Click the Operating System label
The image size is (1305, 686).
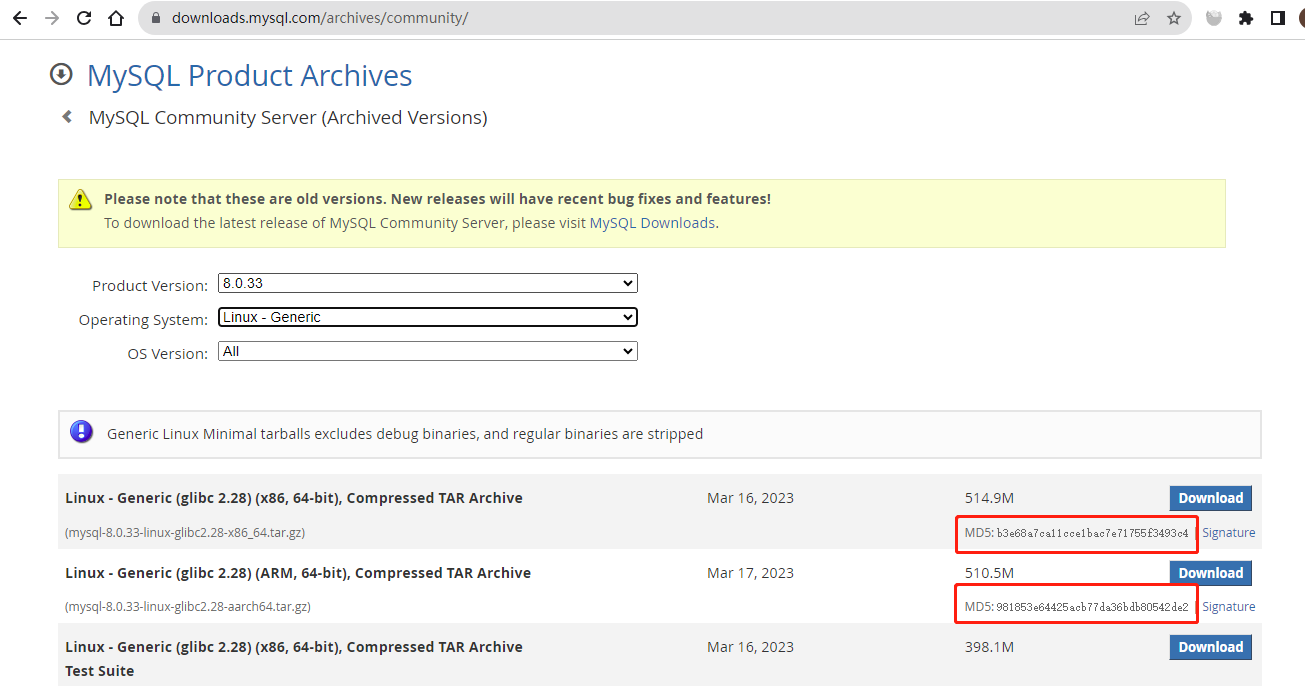click(x=143, y=320)
